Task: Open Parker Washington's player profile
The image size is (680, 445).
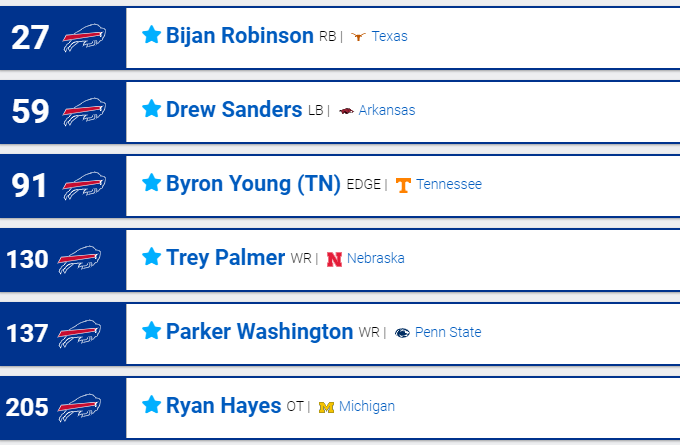Action: tap(259, 332)
